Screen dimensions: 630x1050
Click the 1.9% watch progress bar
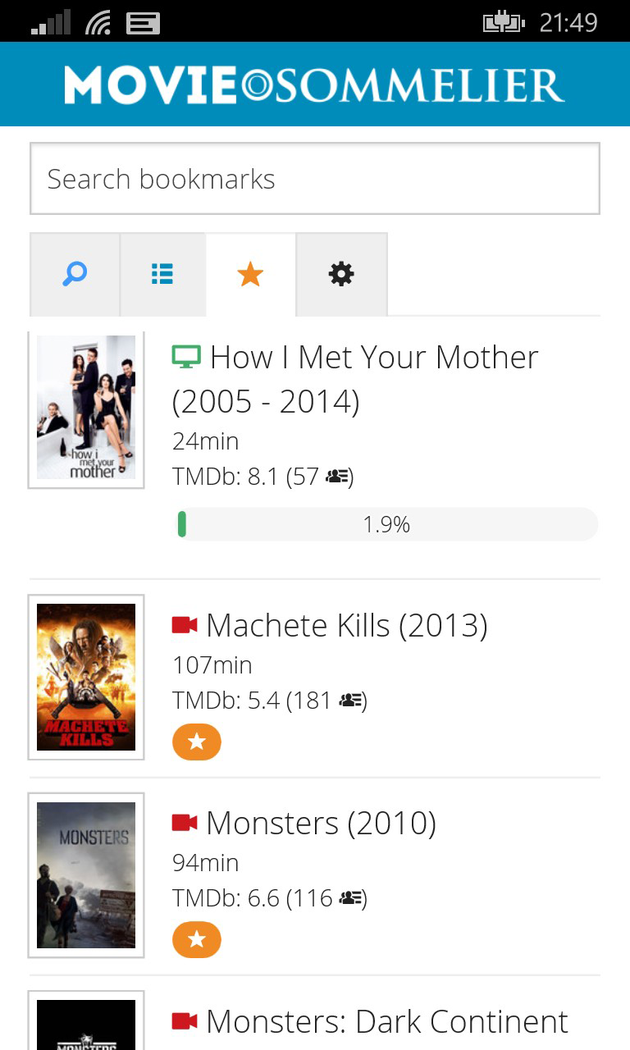[x=386, y=524]
